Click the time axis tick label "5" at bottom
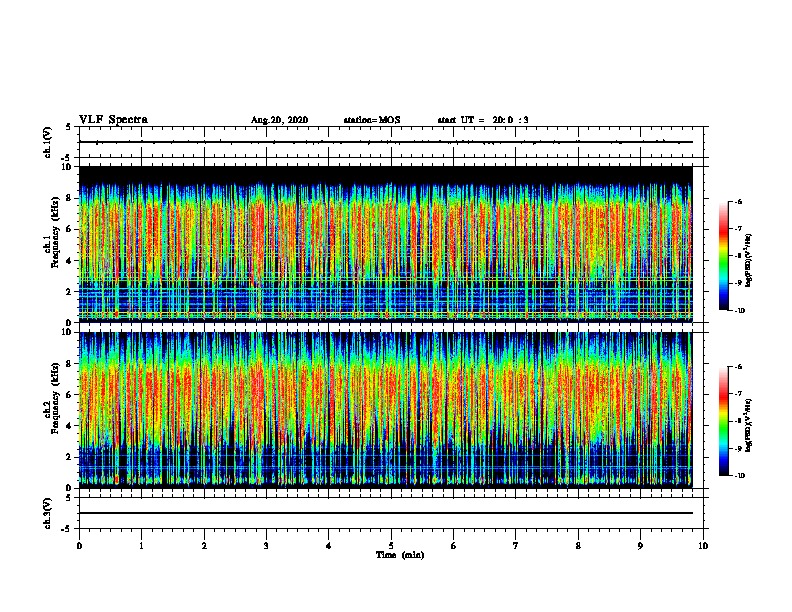This screenshot has width=792, height=612. point(391,546)
